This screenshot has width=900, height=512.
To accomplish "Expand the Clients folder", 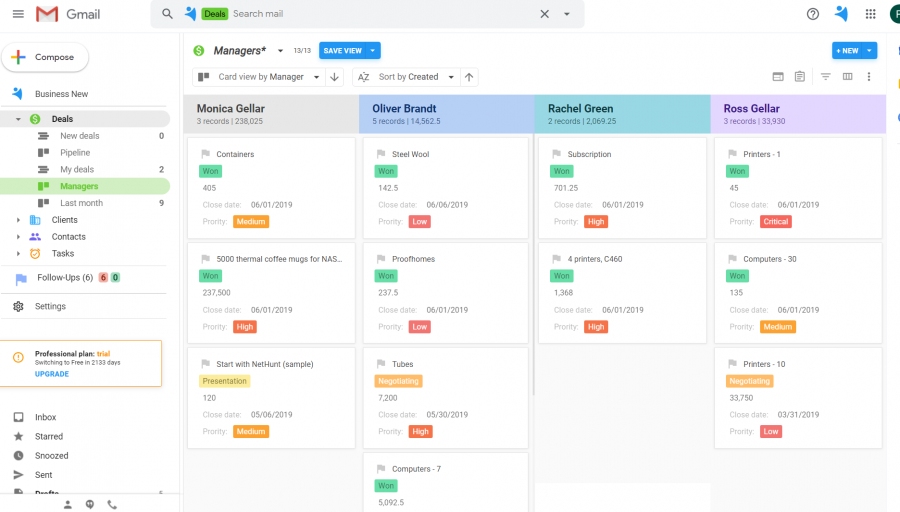I will pos(18,220).
